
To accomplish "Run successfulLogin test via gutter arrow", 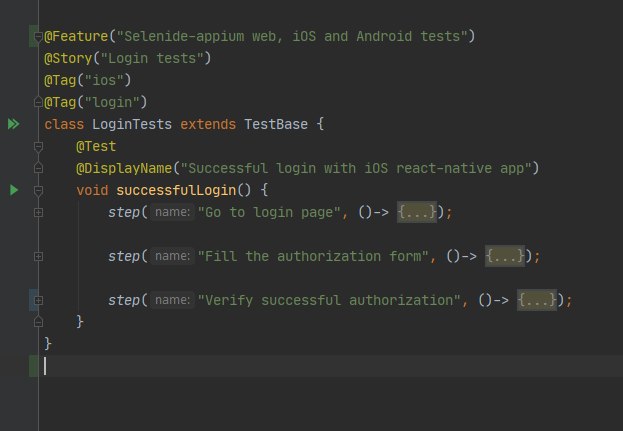I will tap(14, 190).
